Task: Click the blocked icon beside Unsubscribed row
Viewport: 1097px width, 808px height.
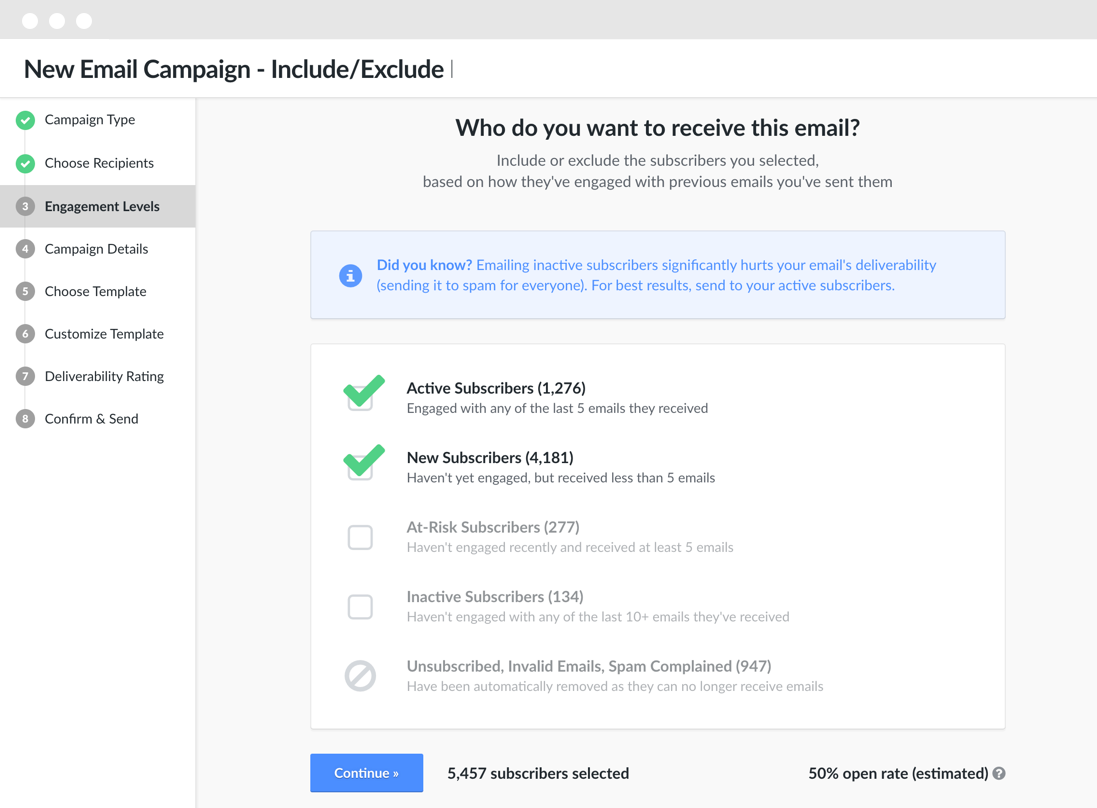Action: pos(360,676)
